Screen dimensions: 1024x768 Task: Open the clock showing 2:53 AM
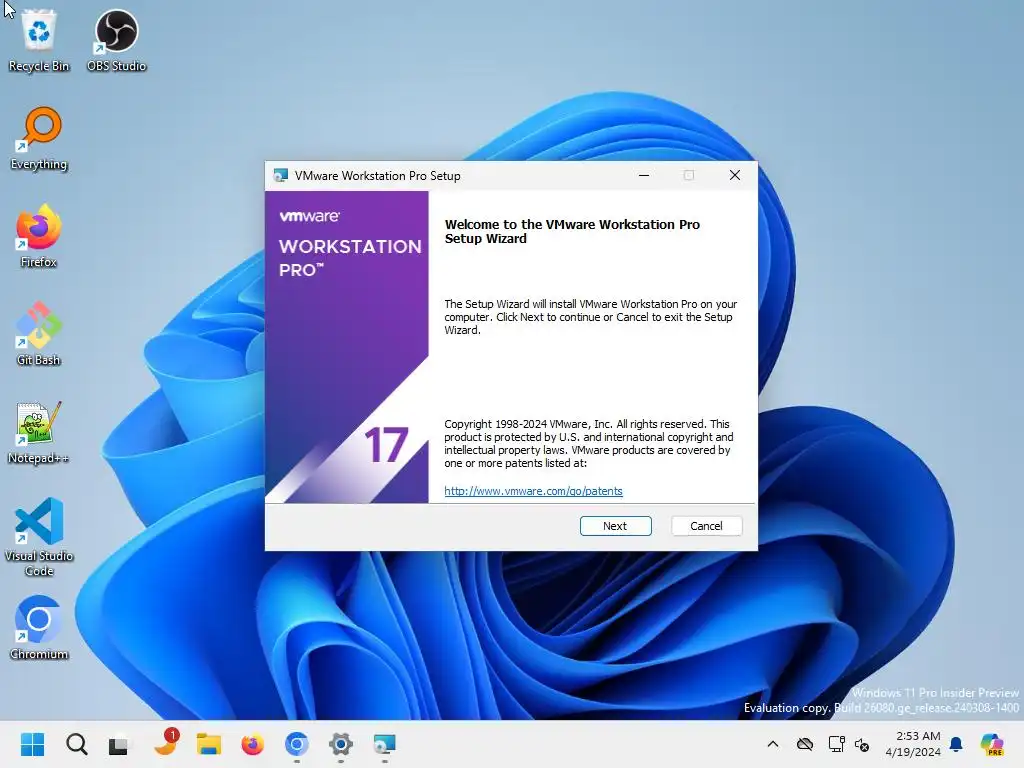pos(913,744)
